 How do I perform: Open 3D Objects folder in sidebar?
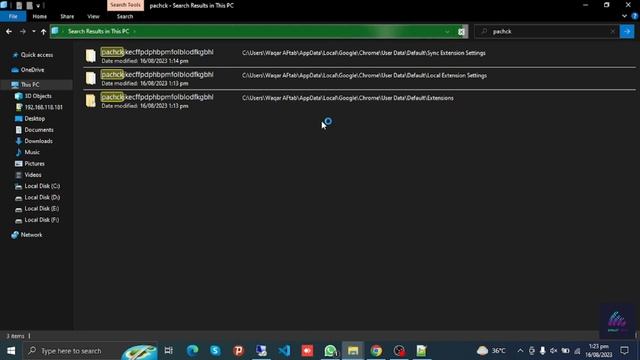[x=38, y=96]
